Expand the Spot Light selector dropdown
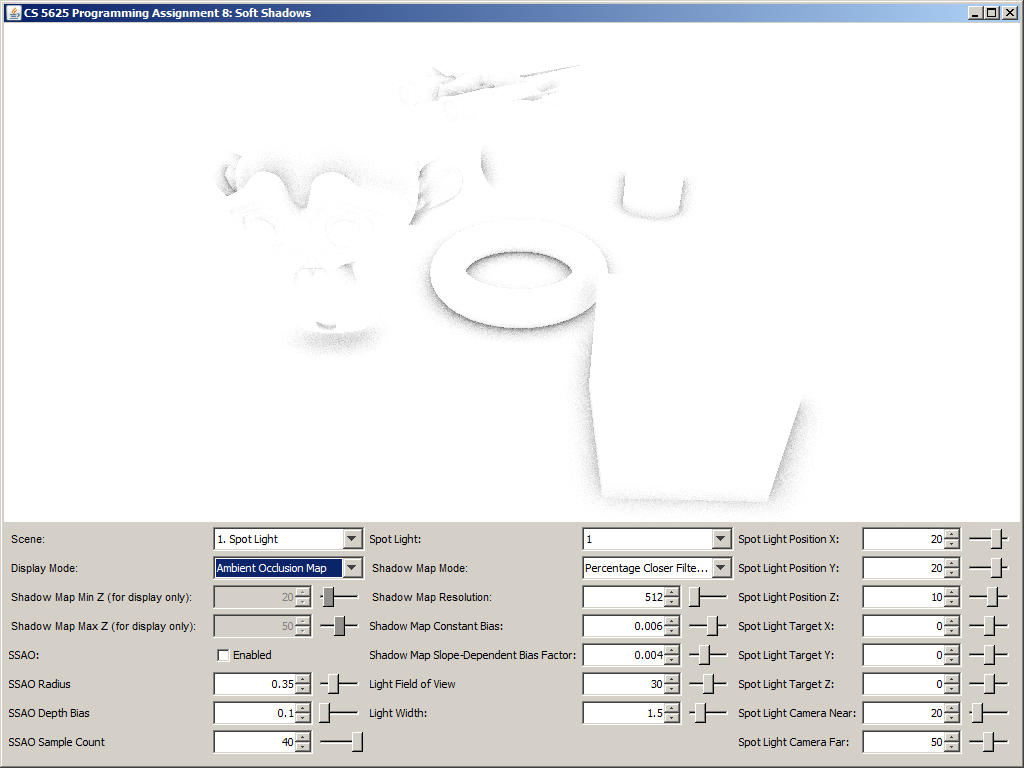Viewport: 1024px width, 768px height. click(721, 539)
